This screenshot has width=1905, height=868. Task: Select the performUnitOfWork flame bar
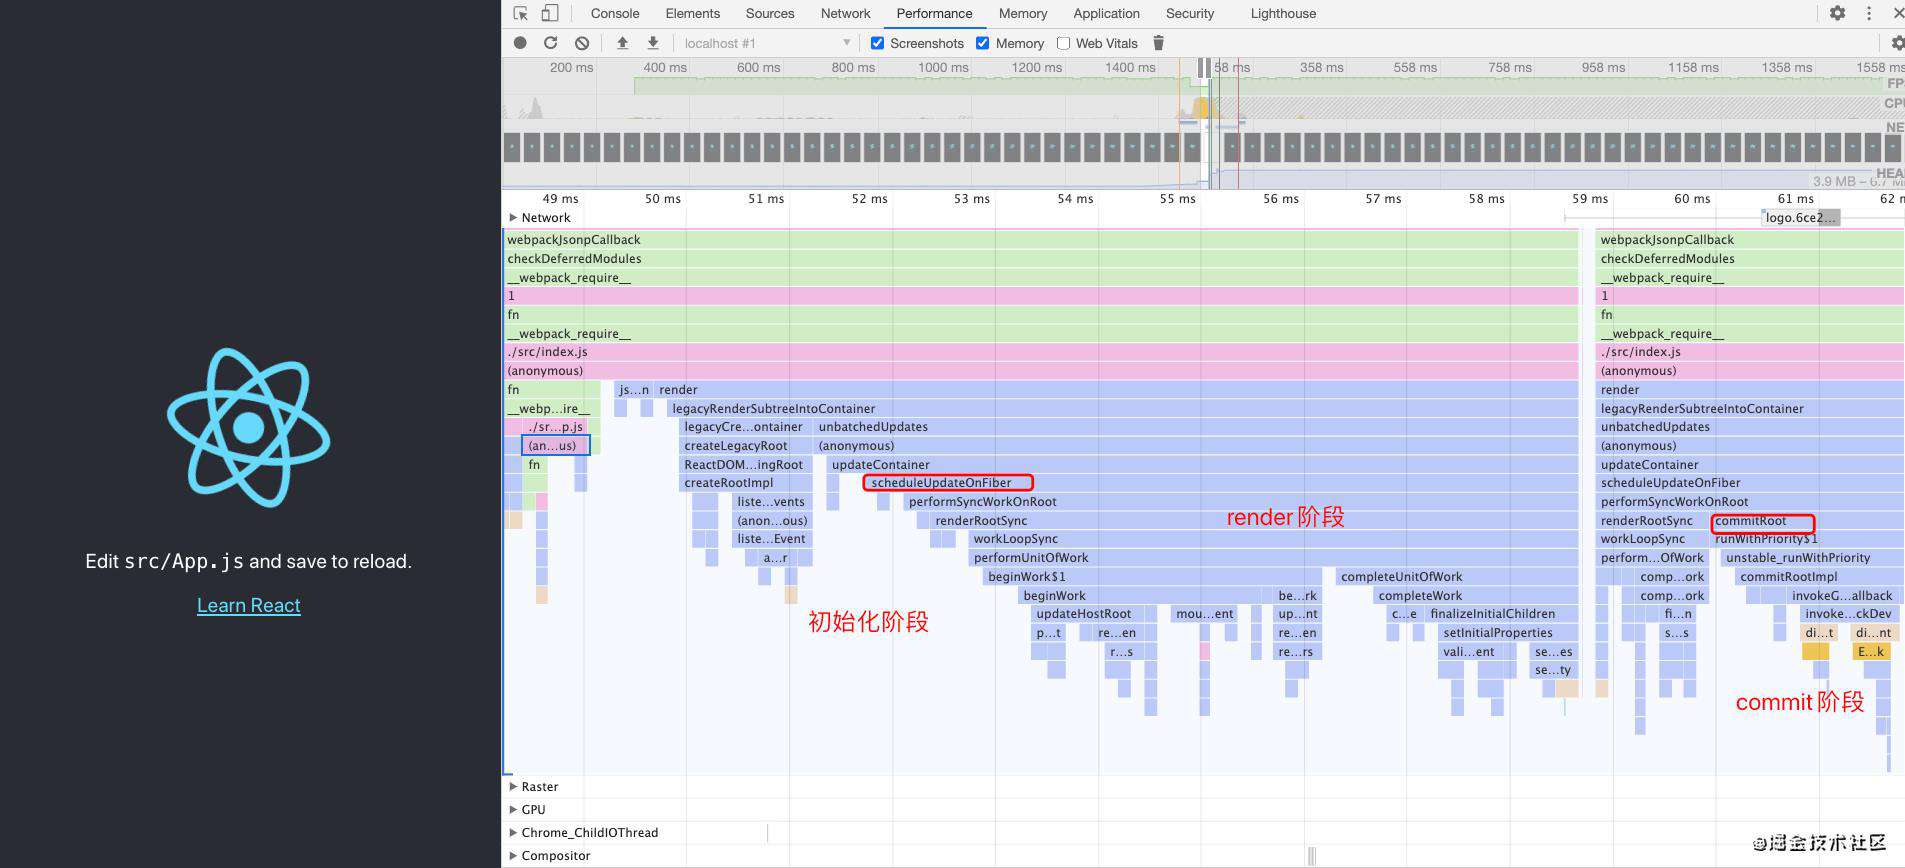[x=1273, y=558]
